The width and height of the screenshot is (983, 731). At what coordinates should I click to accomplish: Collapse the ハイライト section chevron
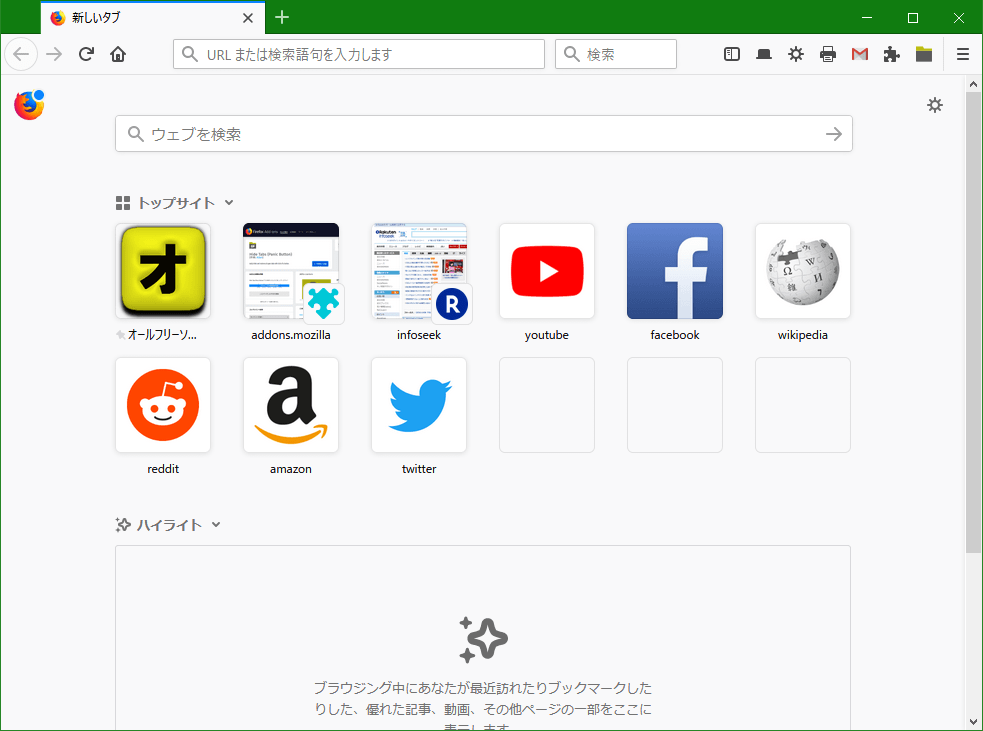click(x=216, y=525)
